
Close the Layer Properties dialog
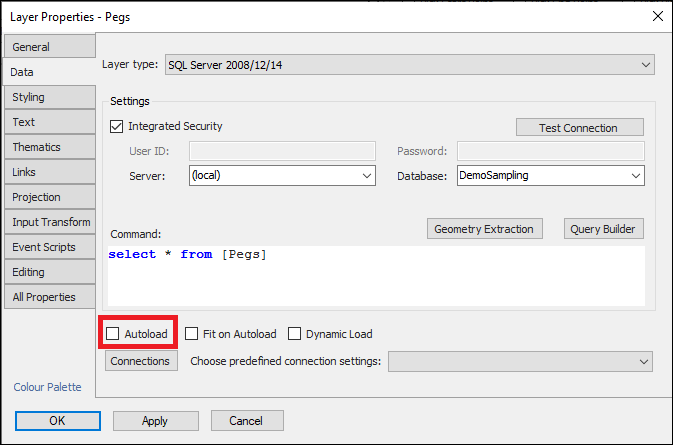[655, 16]
